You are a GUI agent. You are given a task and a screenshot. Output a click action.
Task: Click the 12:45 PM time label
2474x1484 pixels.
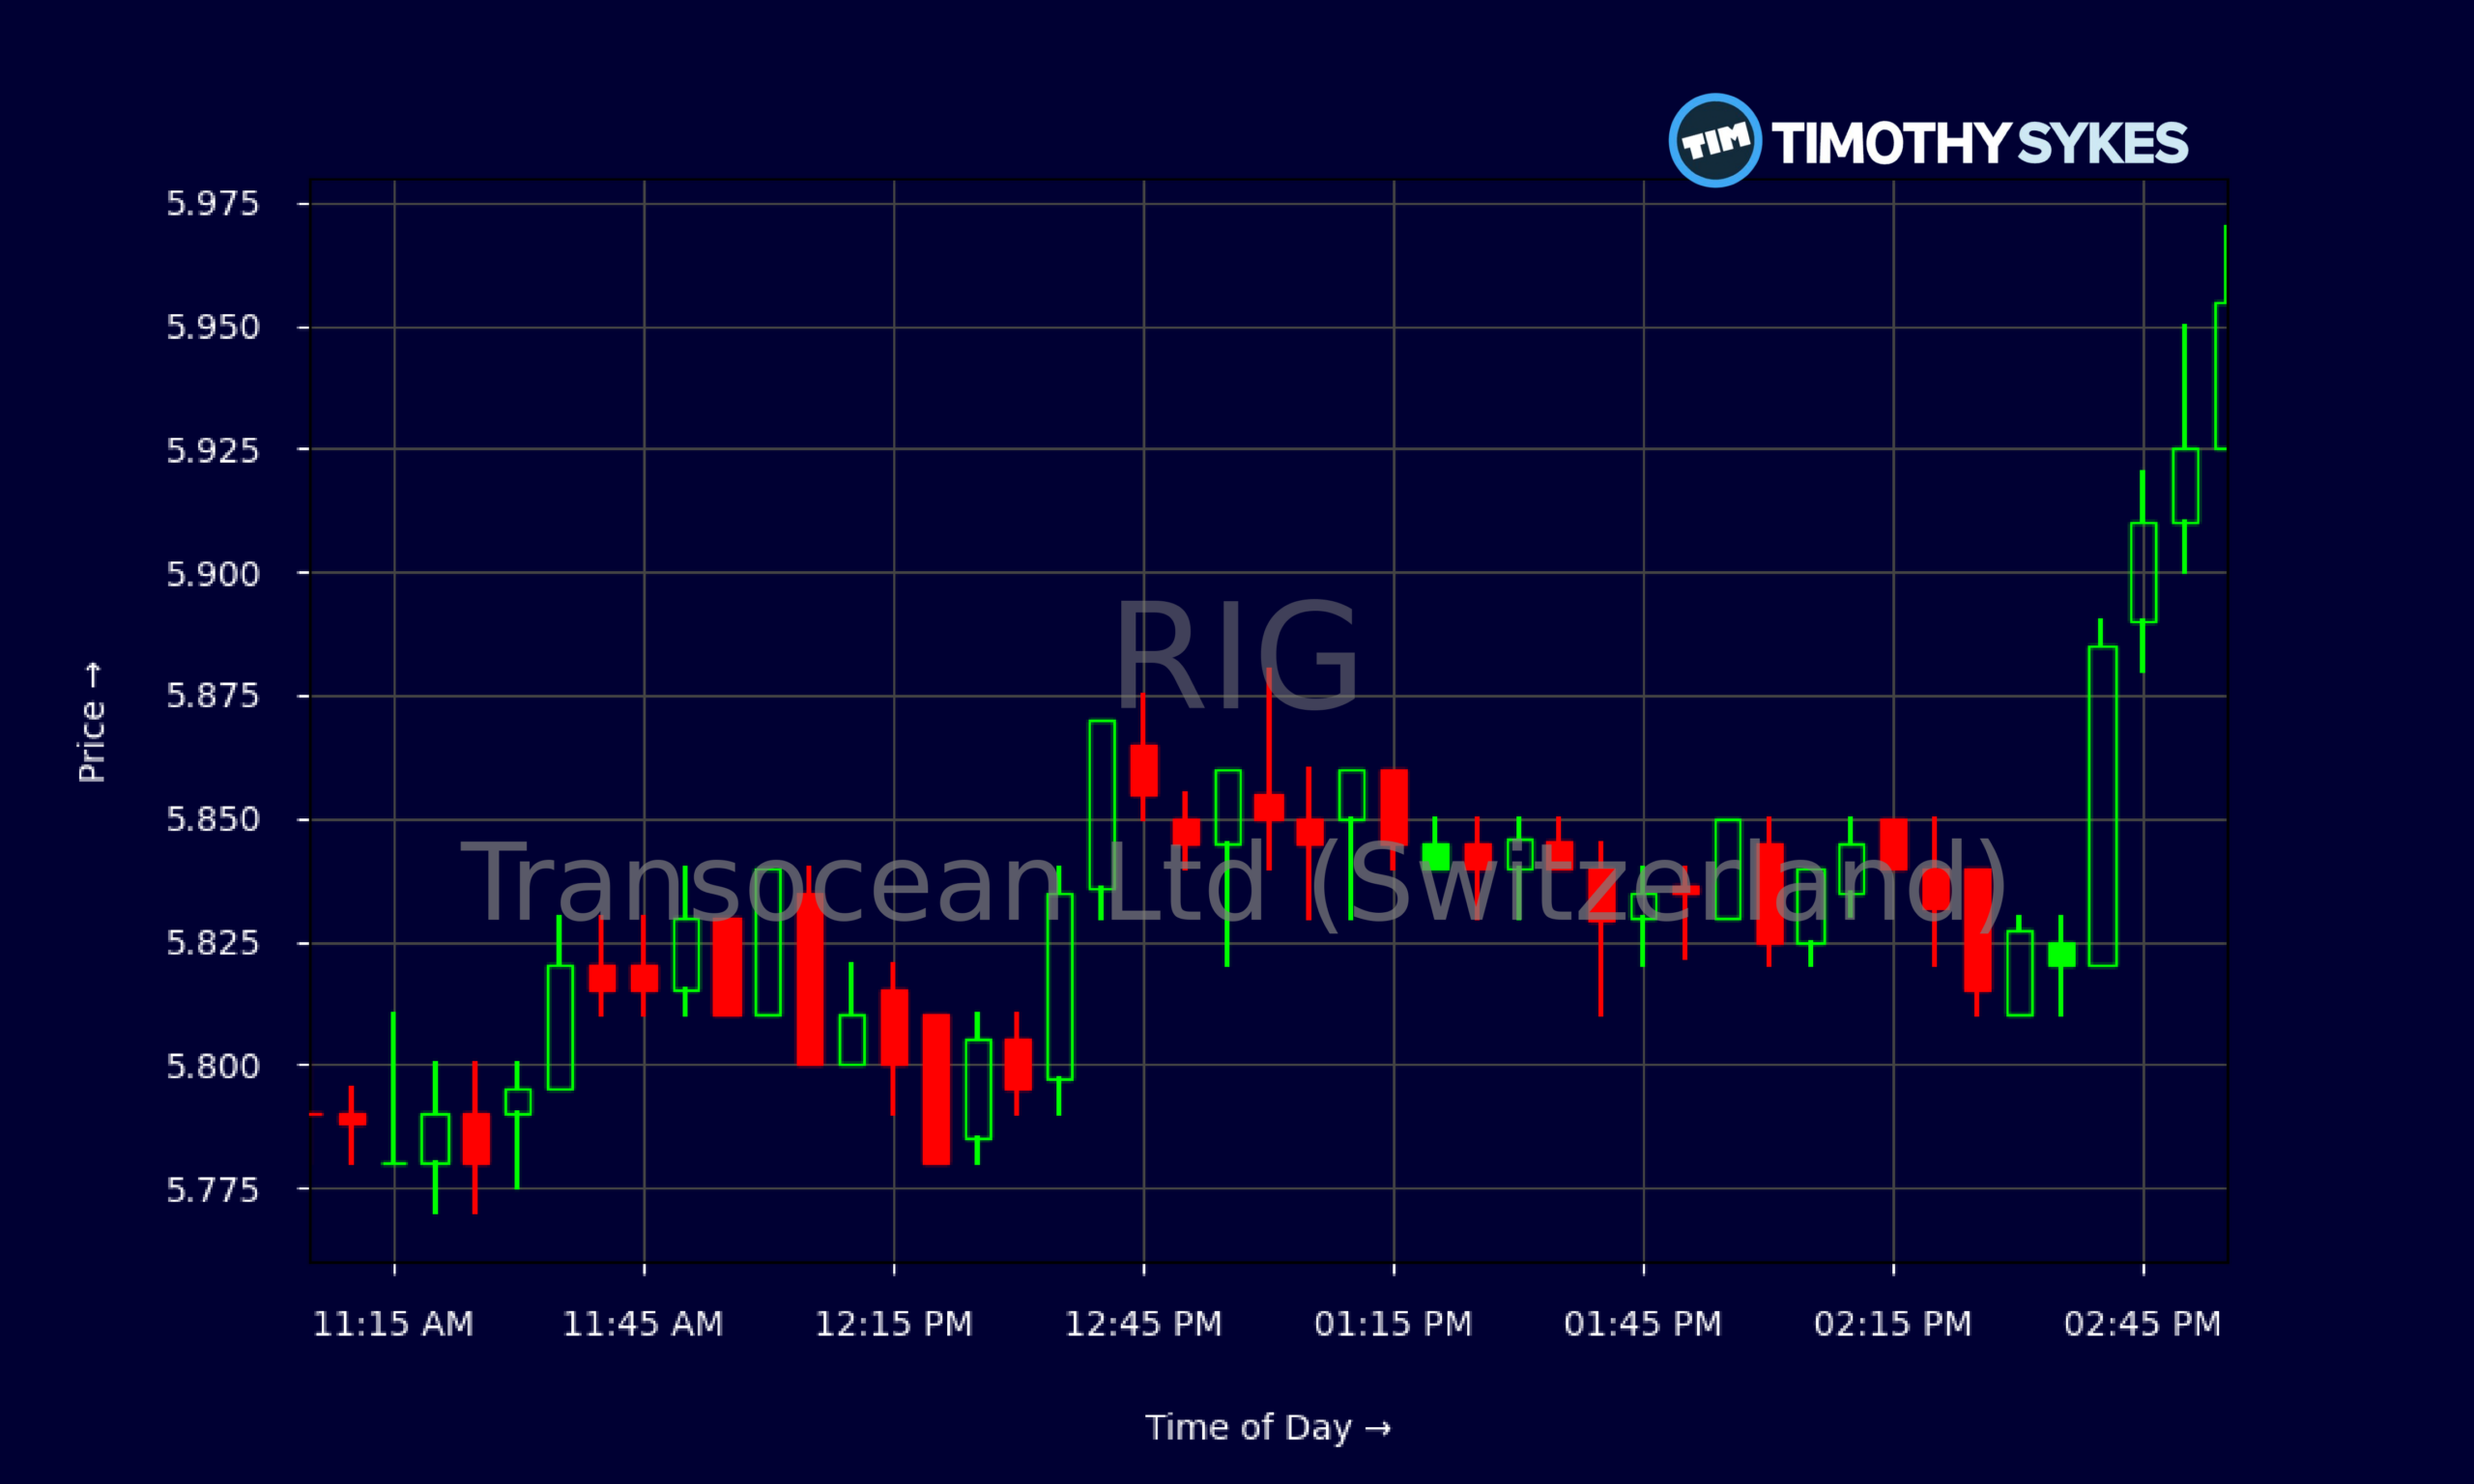point(1143,1324)
